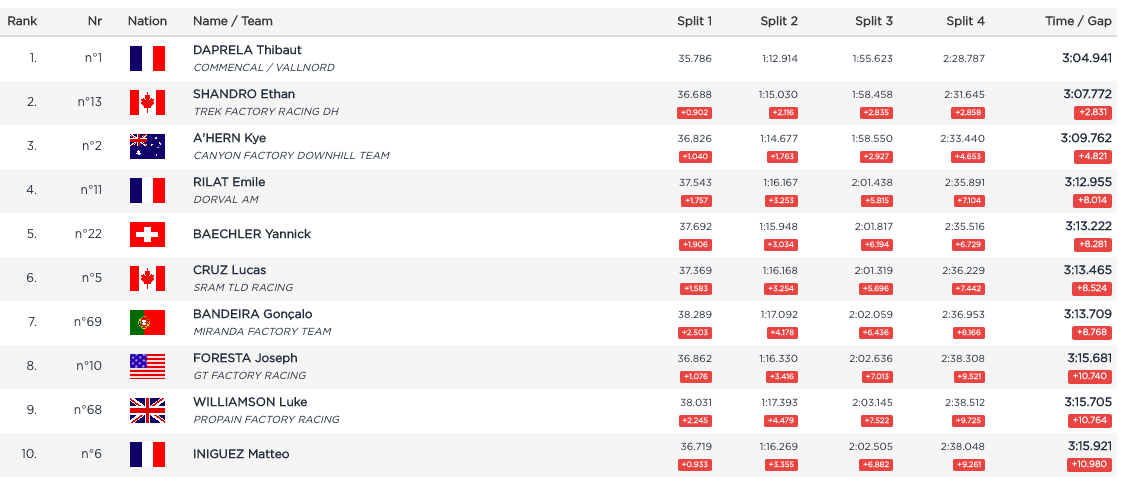The height and width of the screenshot is (485, 1126).
Task: Click the French flag beside DAPRELA Thibaut
Action: pyautogui.click(x=147, y=58)
